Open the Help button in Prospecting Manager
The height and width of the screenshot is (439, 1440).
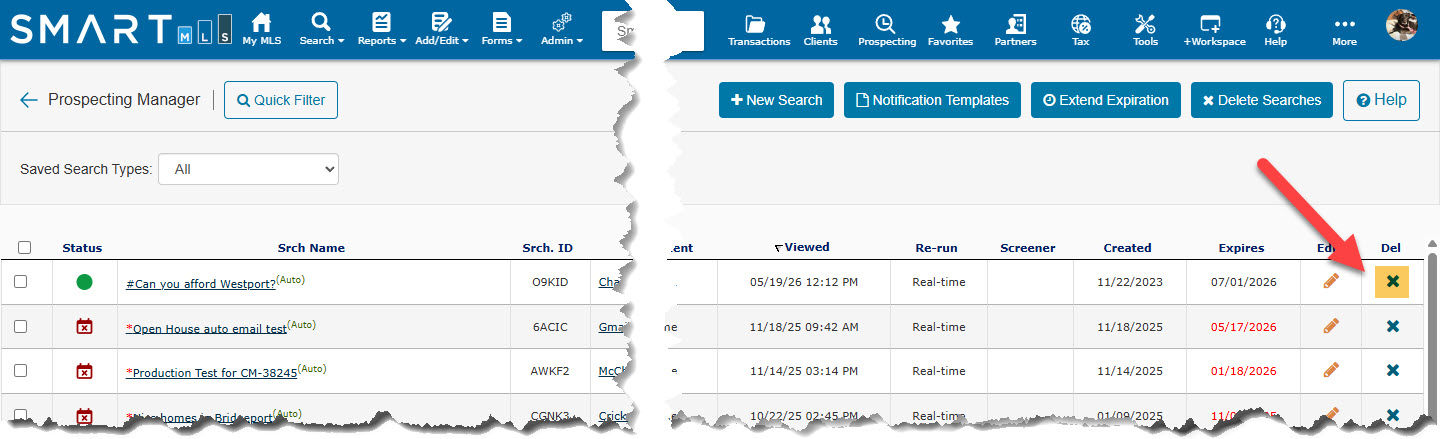(1381, 100)
